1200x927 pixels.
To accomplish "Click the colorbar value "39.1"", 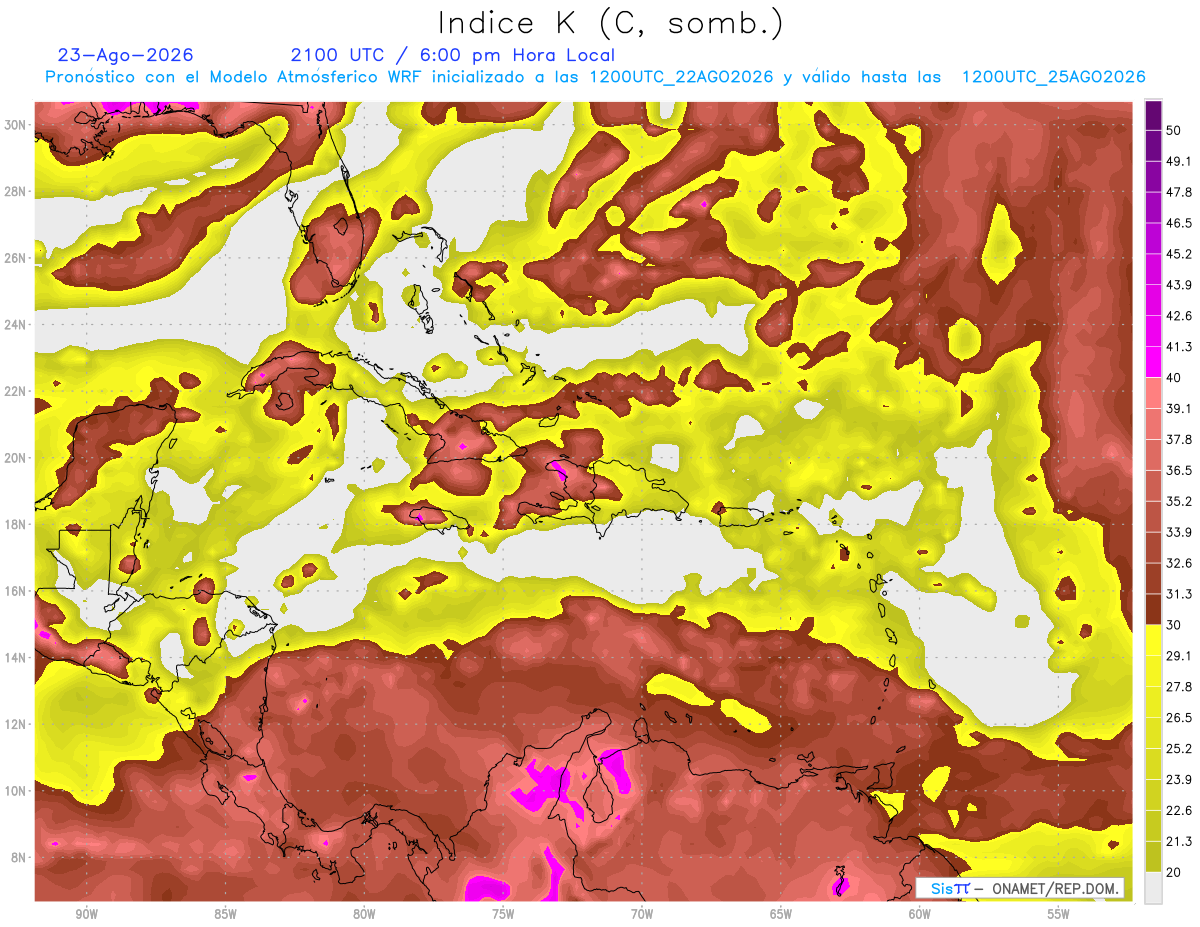I will pos(1178,408).
